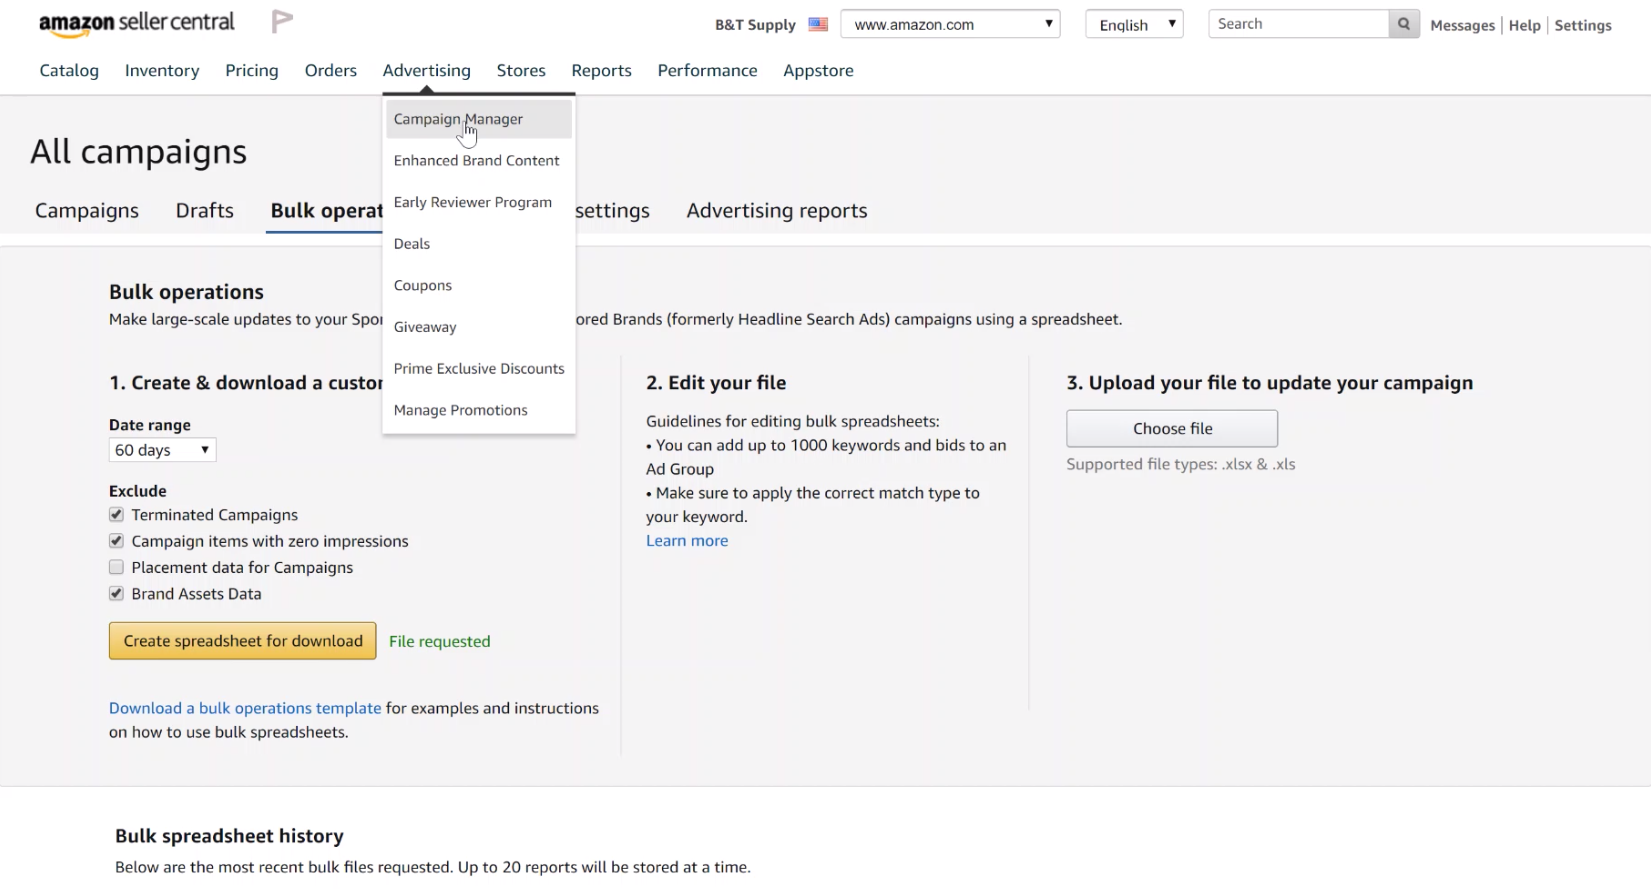Select Prime Exclusive Discounts menu item
The width and height of the screenshot is (1651, 889).
479,369
